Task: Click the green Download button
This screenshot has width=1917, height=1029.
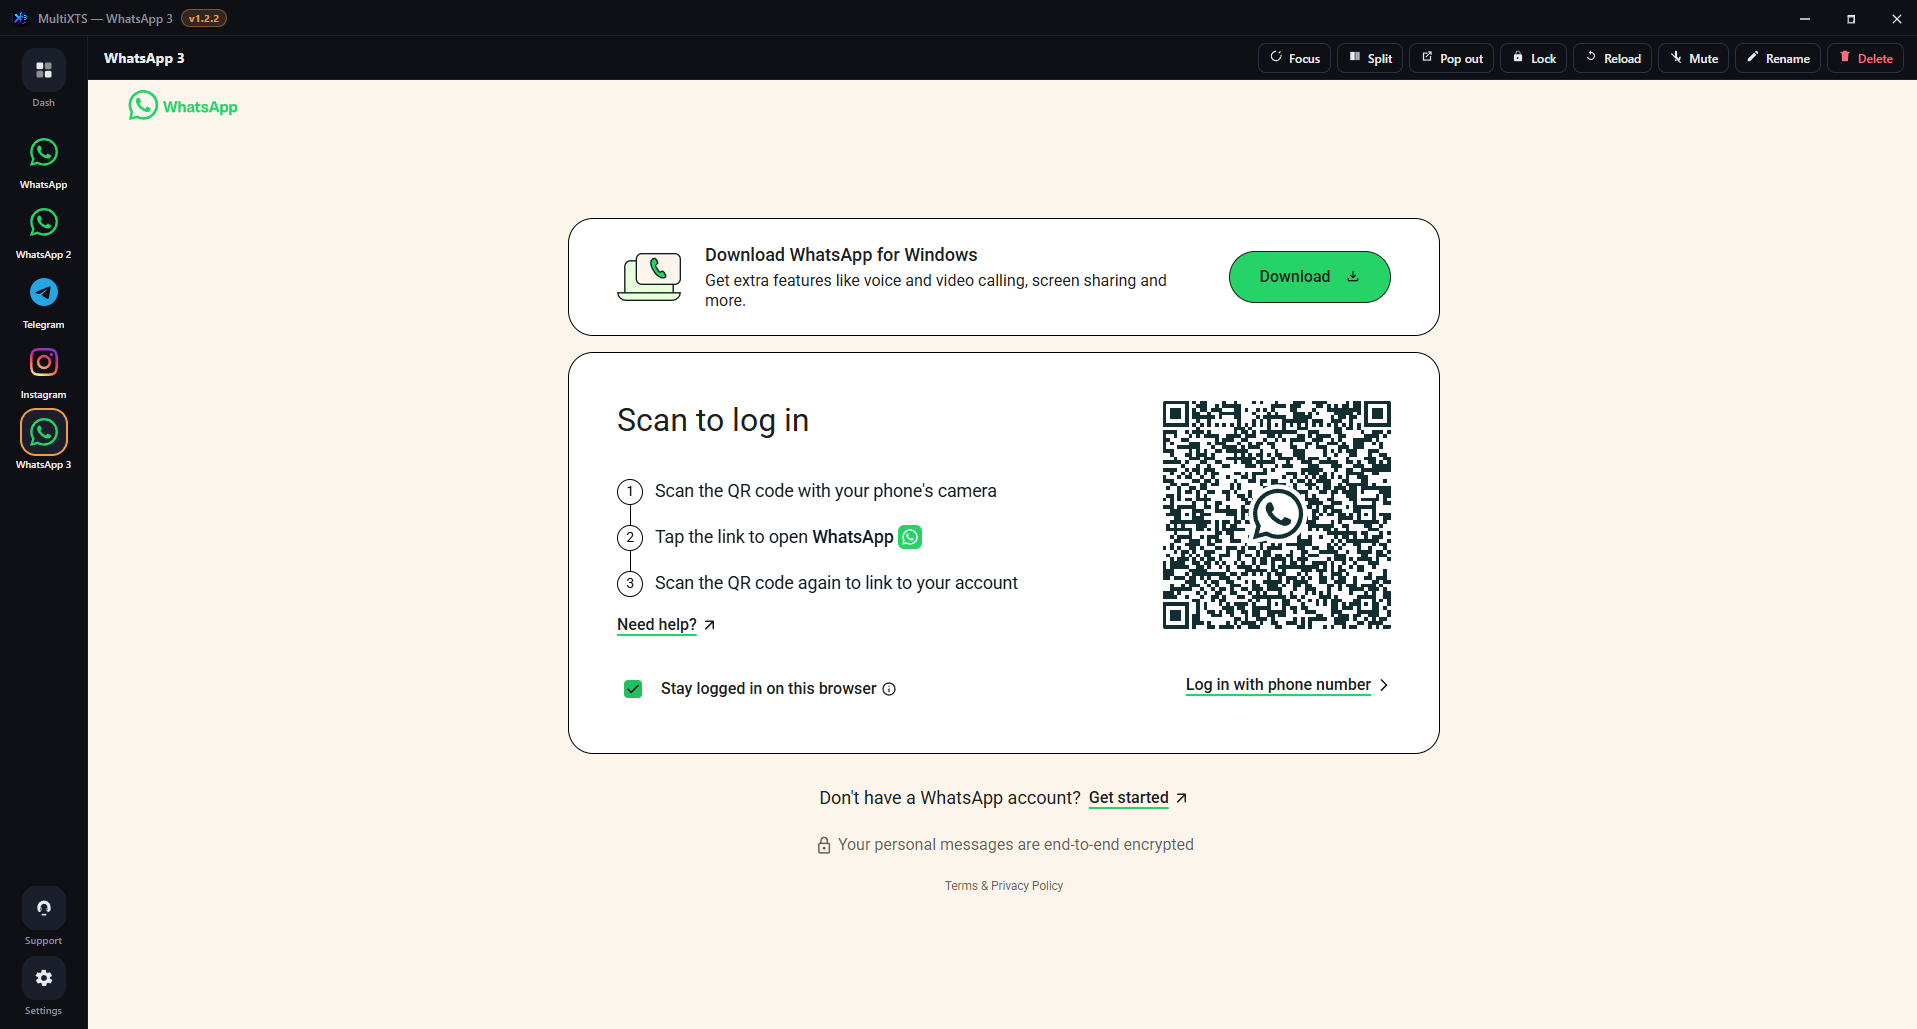Action: [1309, 277]
